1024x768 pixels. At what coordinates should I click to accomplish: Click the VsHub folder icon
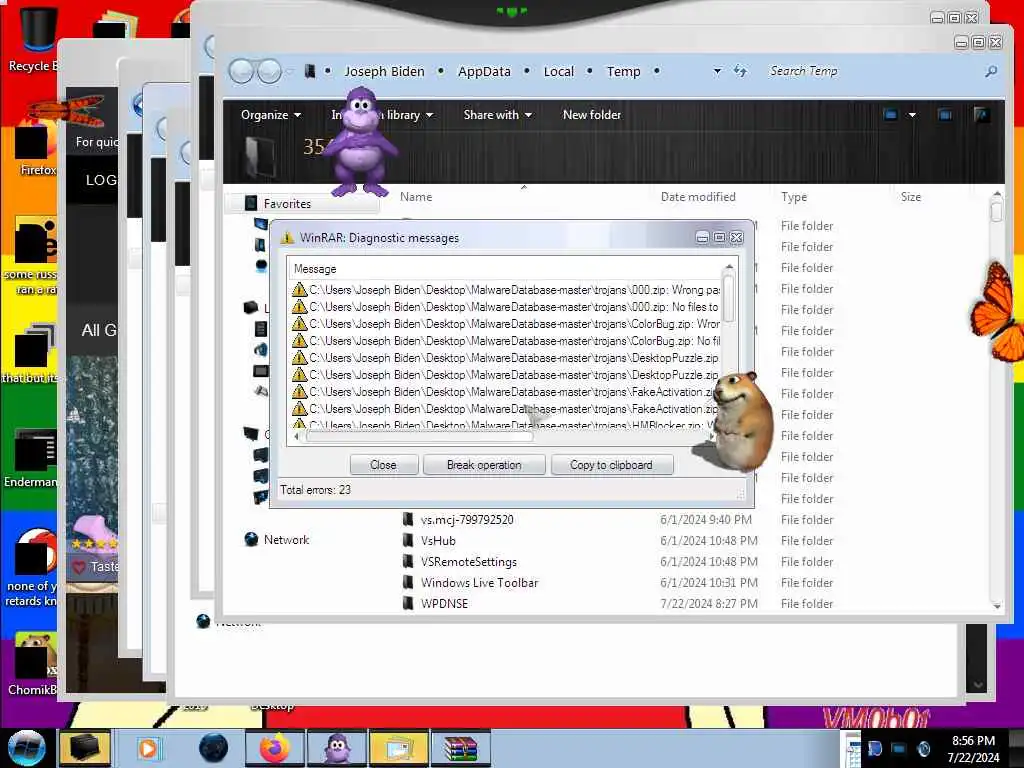(408, 540)
